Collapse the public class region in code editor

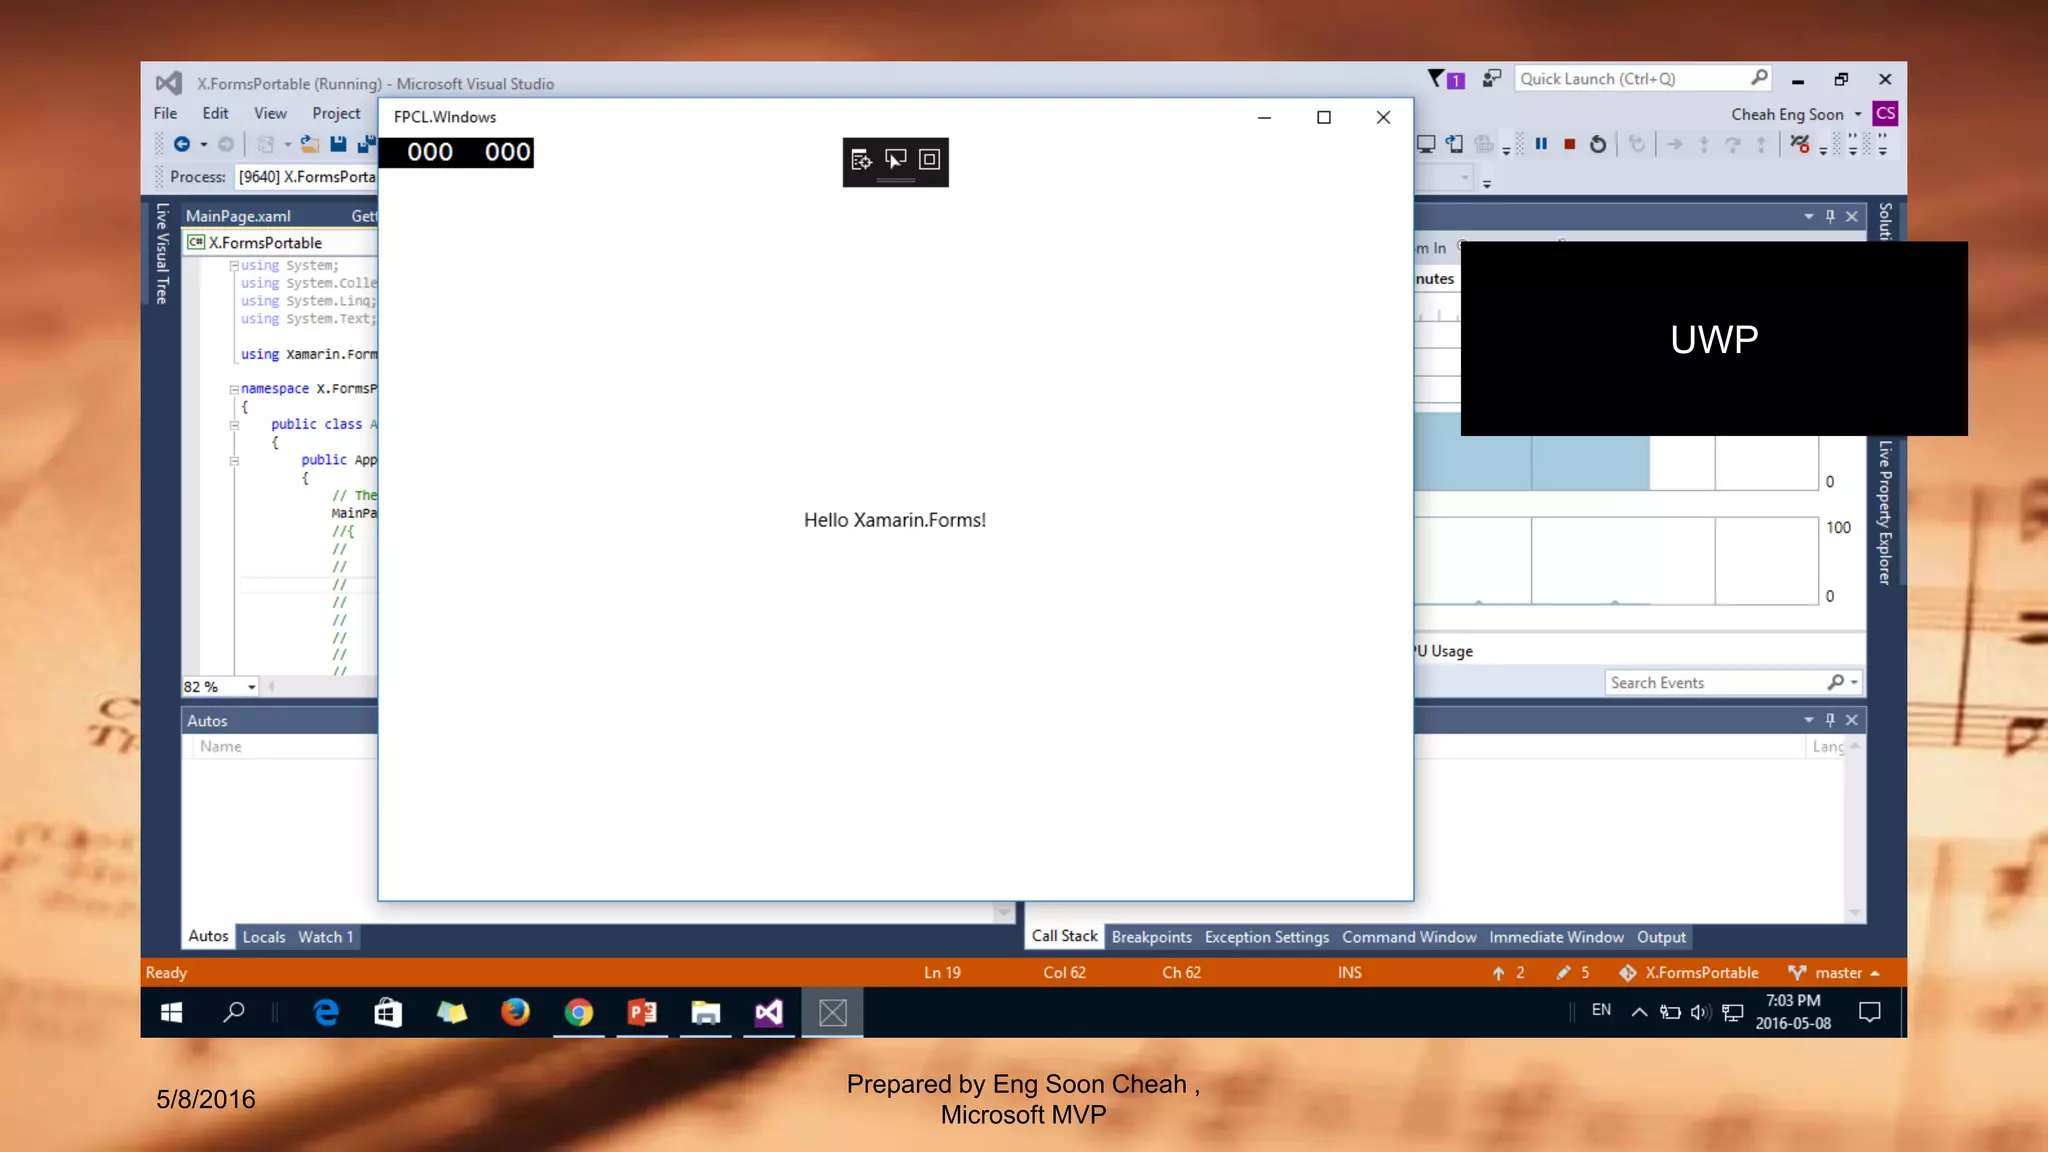click(x=234, y=425)
